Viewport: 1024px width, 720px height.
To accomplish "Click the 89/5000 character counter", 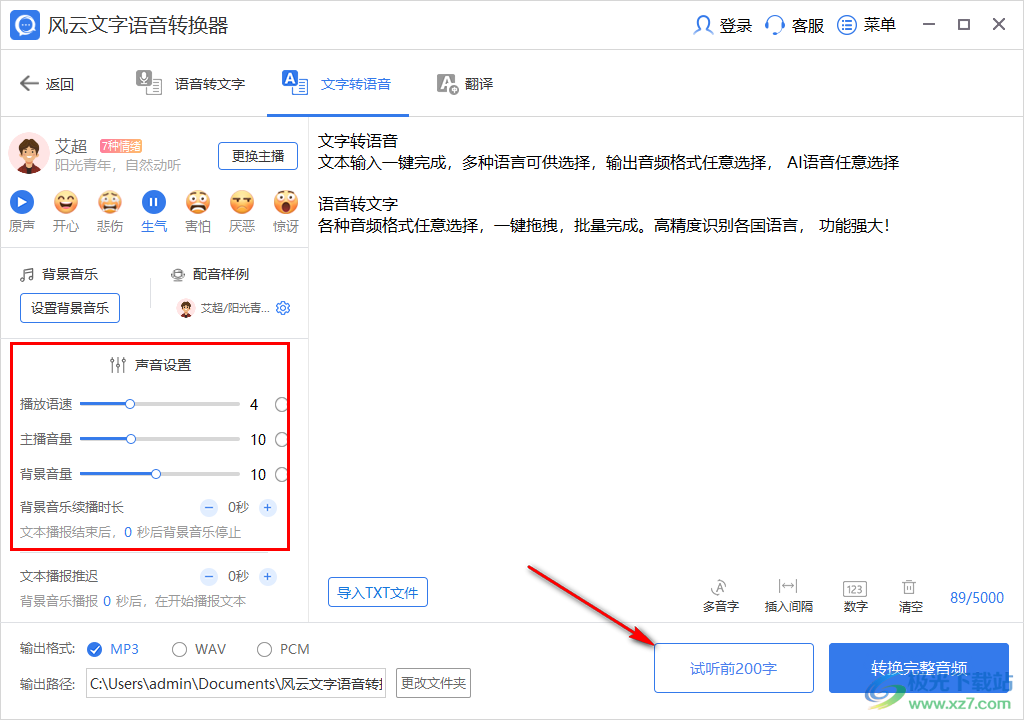I will (x=976, y=597).
